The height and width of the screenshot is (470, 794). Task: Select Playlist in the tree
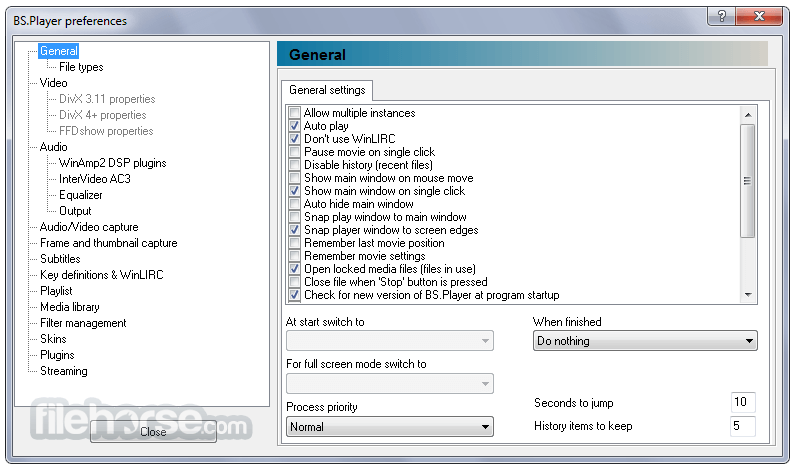point(56,291)
